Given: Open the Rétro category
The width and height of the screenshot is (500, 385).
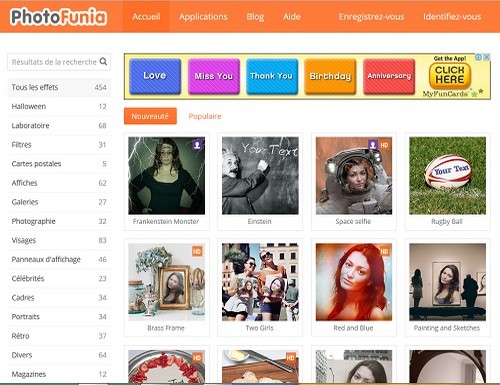Looking at the screenshot, I should (x=59, y=336).
